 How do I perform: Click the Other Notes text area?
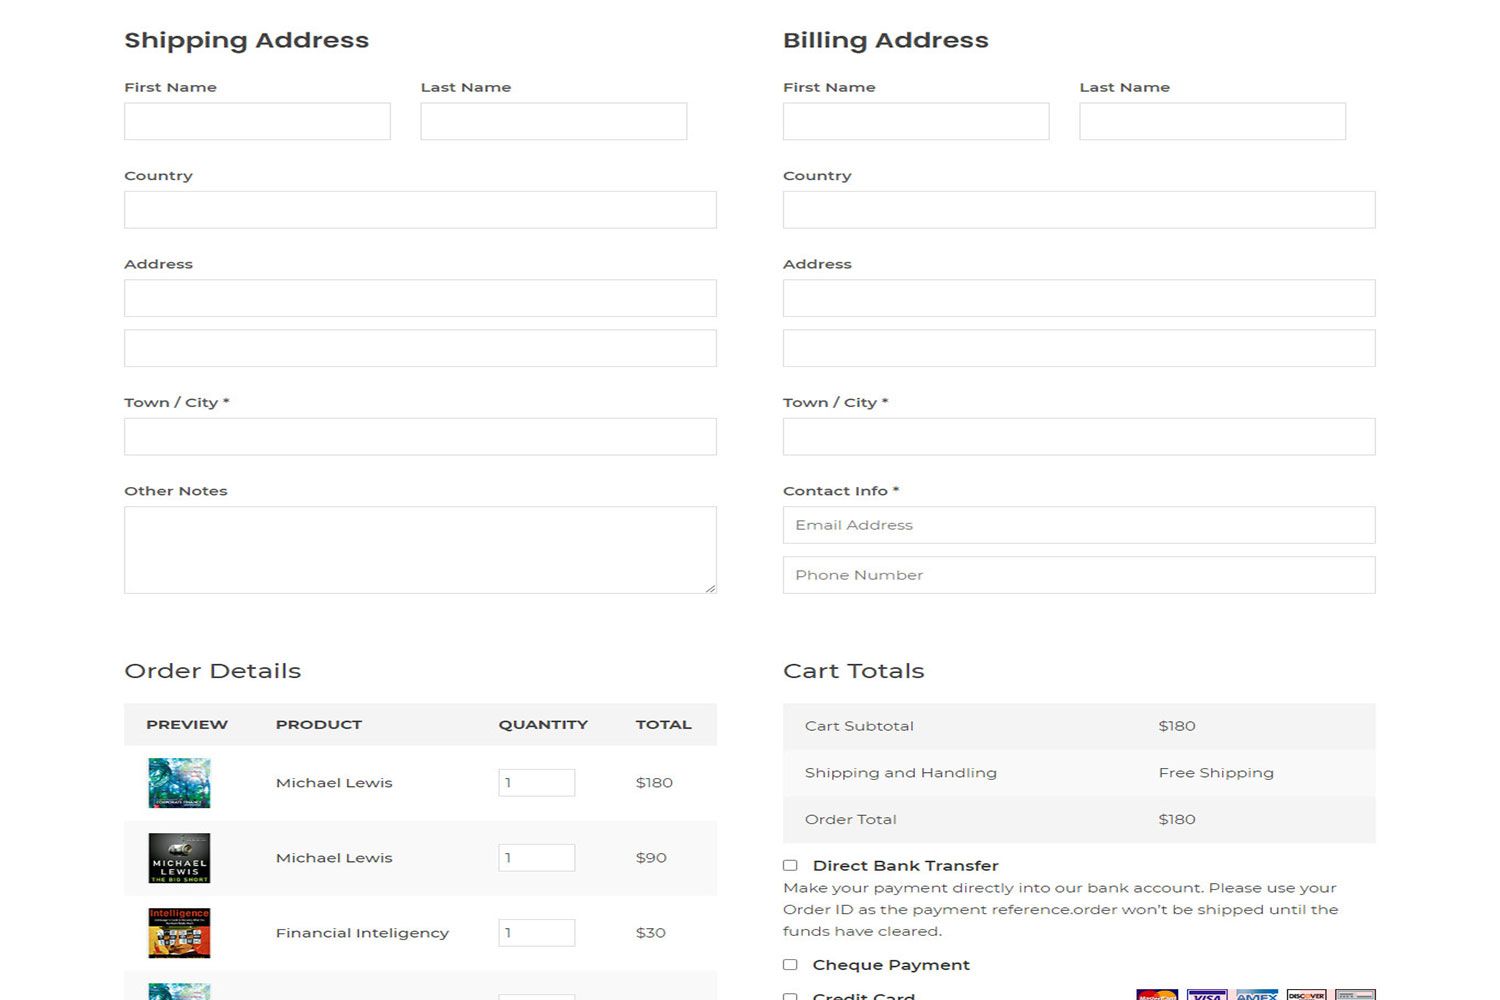coord(420,549)
